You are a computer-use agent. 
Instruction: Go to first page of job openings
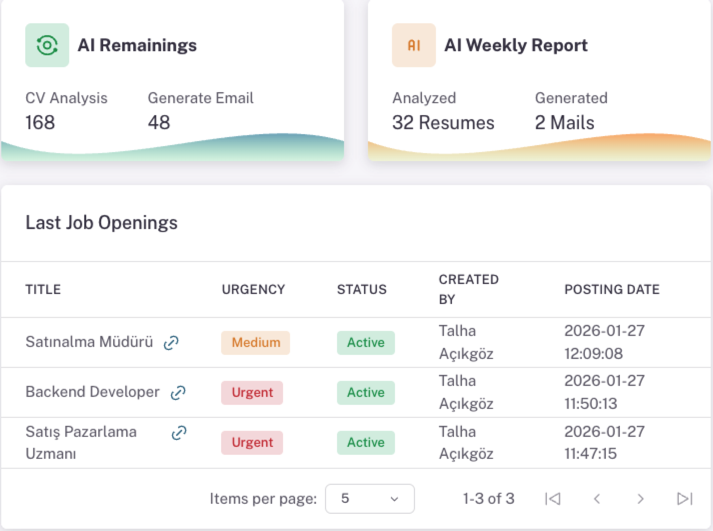click(552, 498)
